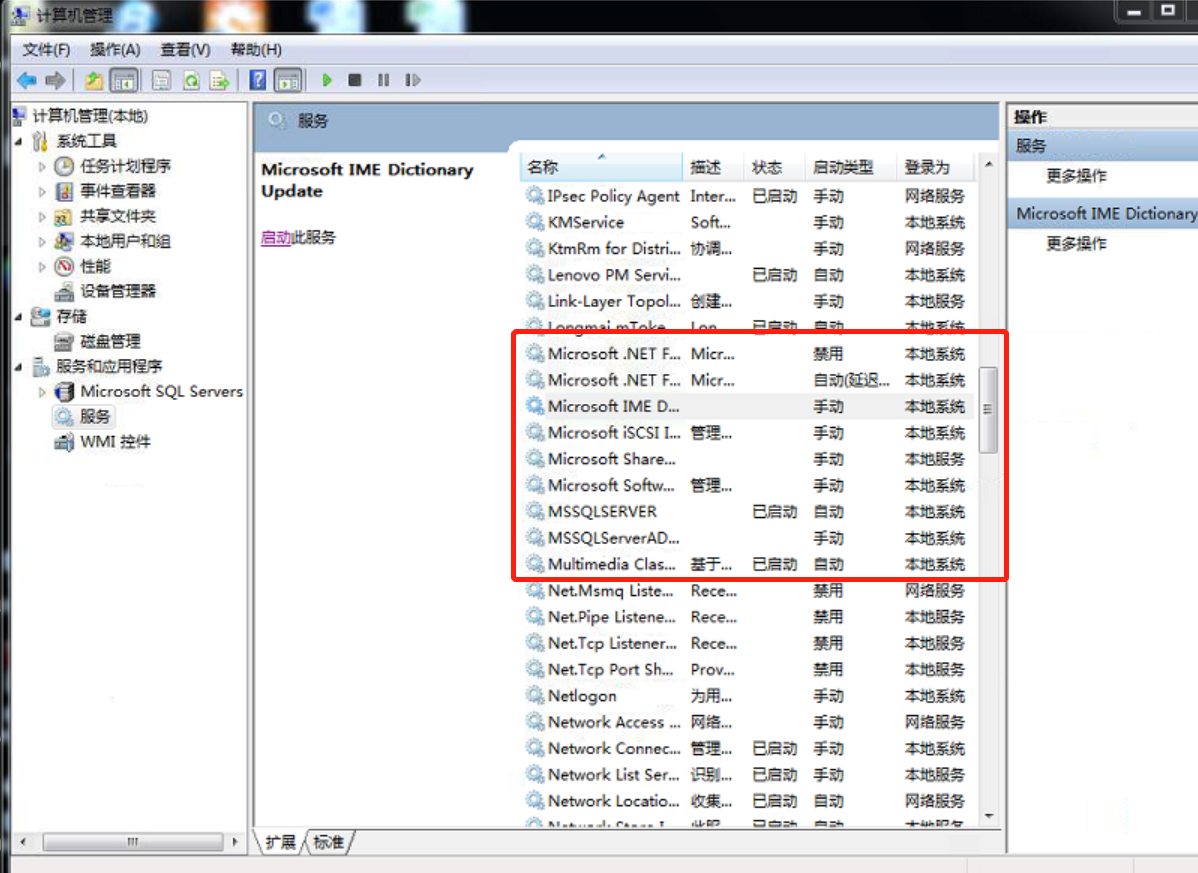This screenshot has height=873, width=1198.
Task: Expand the 性能 node
Action: (x=42, y=267)
